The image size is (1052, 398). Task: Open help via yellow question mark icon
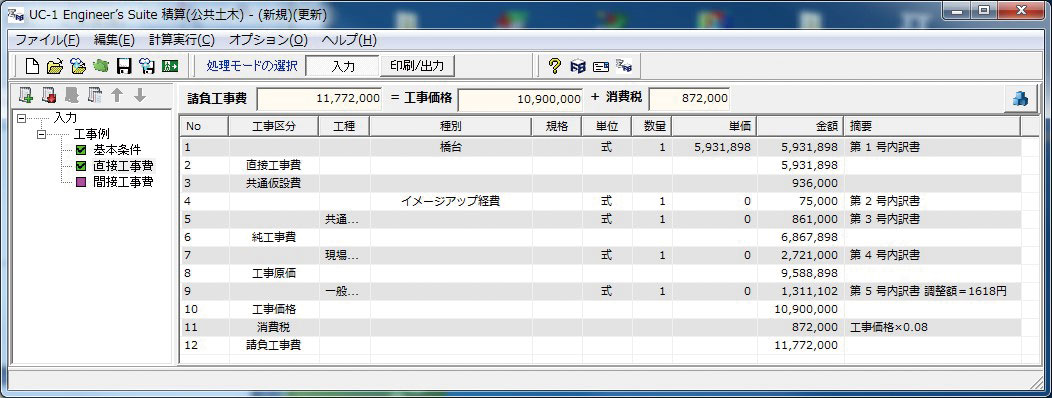pyautogui.click(x=555, y=66)
